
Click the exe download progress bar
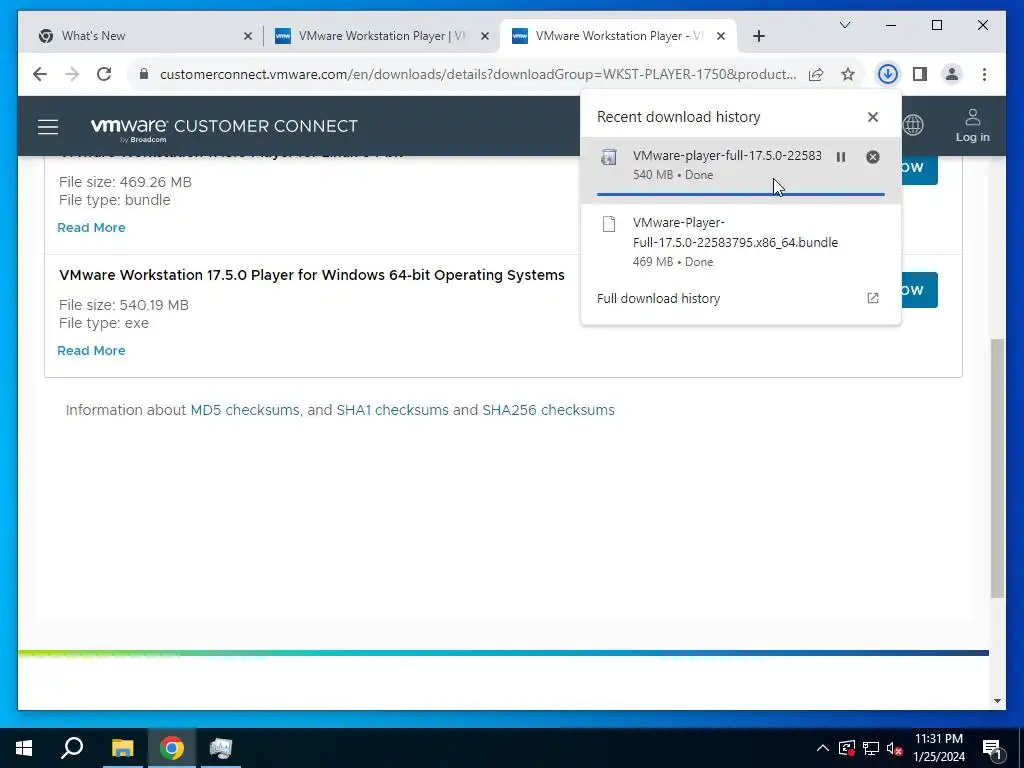(741, 194)
